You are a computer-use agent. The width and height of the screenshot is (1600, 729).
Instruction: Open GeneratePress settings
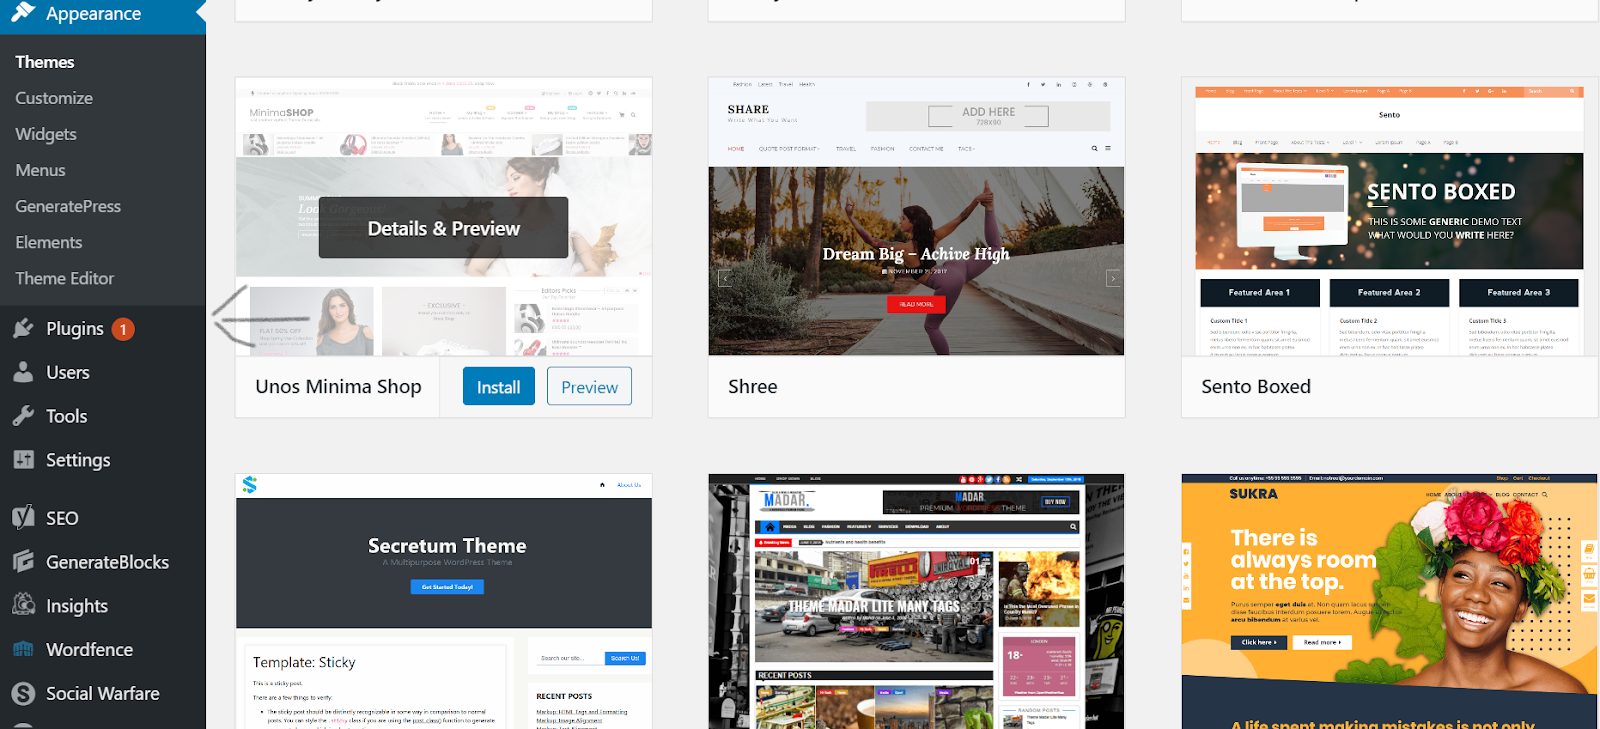pyautogui.click(x=68, y=206)
